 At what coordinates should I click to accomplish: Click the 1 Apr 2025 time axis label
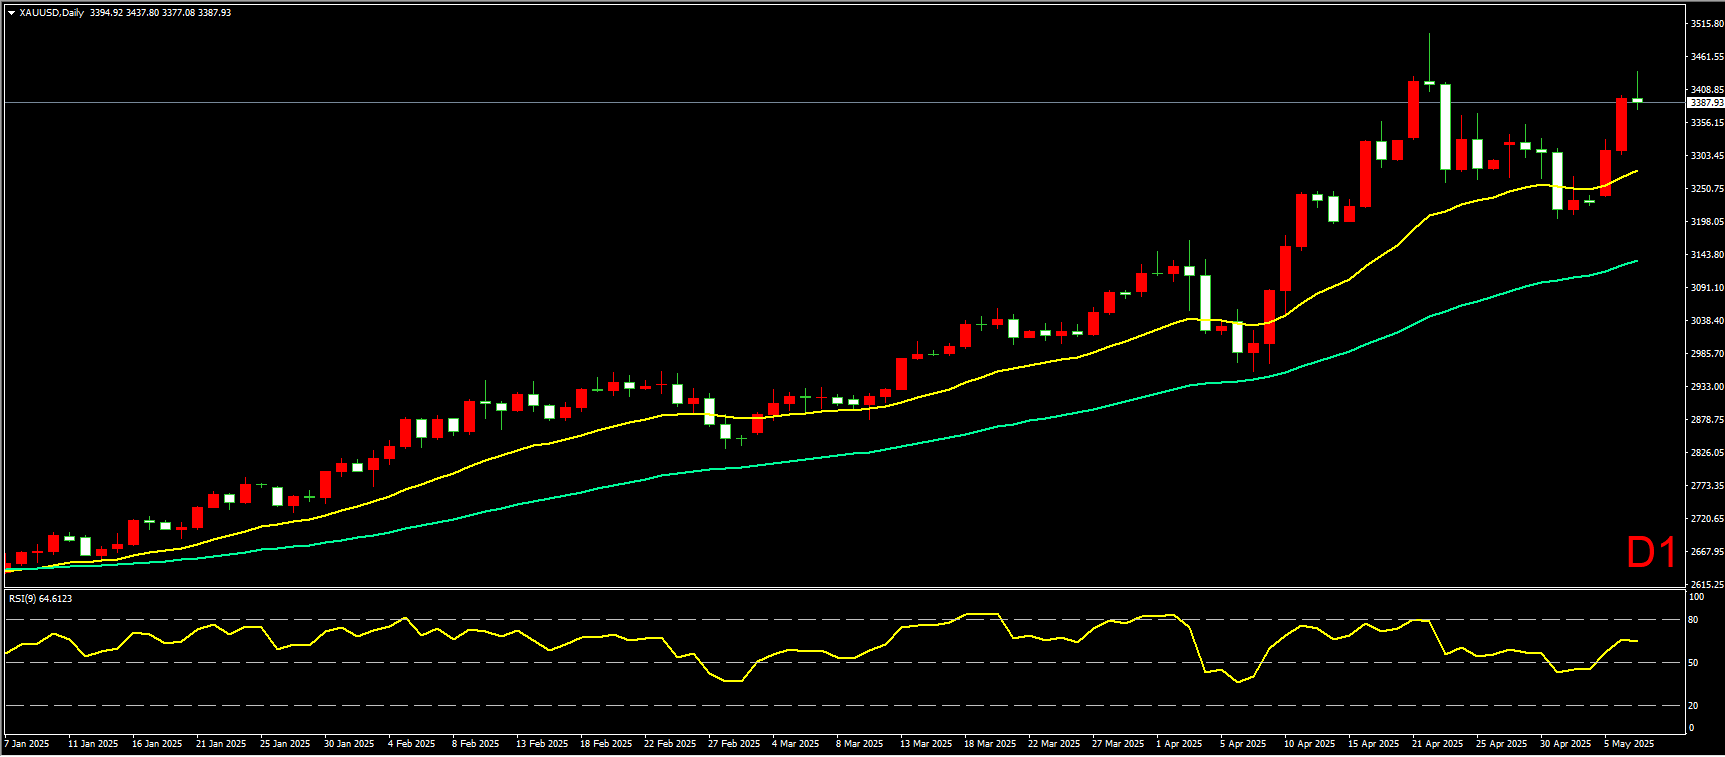[1179, 744]
